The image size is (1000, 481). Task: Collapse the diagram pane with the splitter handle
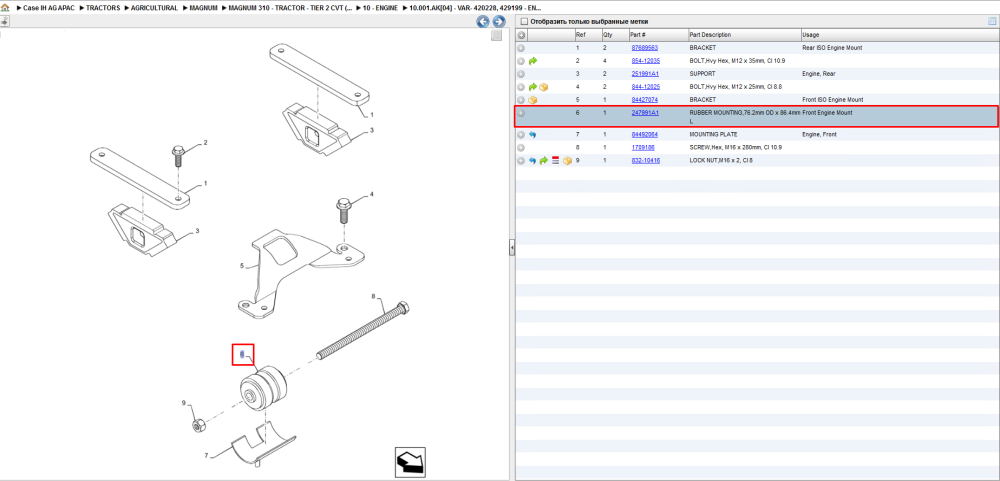[511, 248]
